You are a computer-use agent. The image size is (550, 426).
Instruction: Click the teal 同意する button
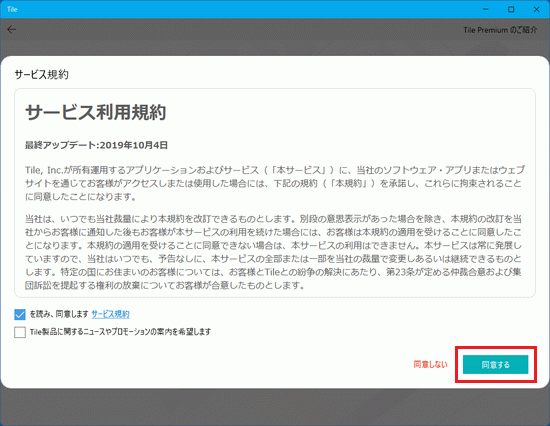495,365
